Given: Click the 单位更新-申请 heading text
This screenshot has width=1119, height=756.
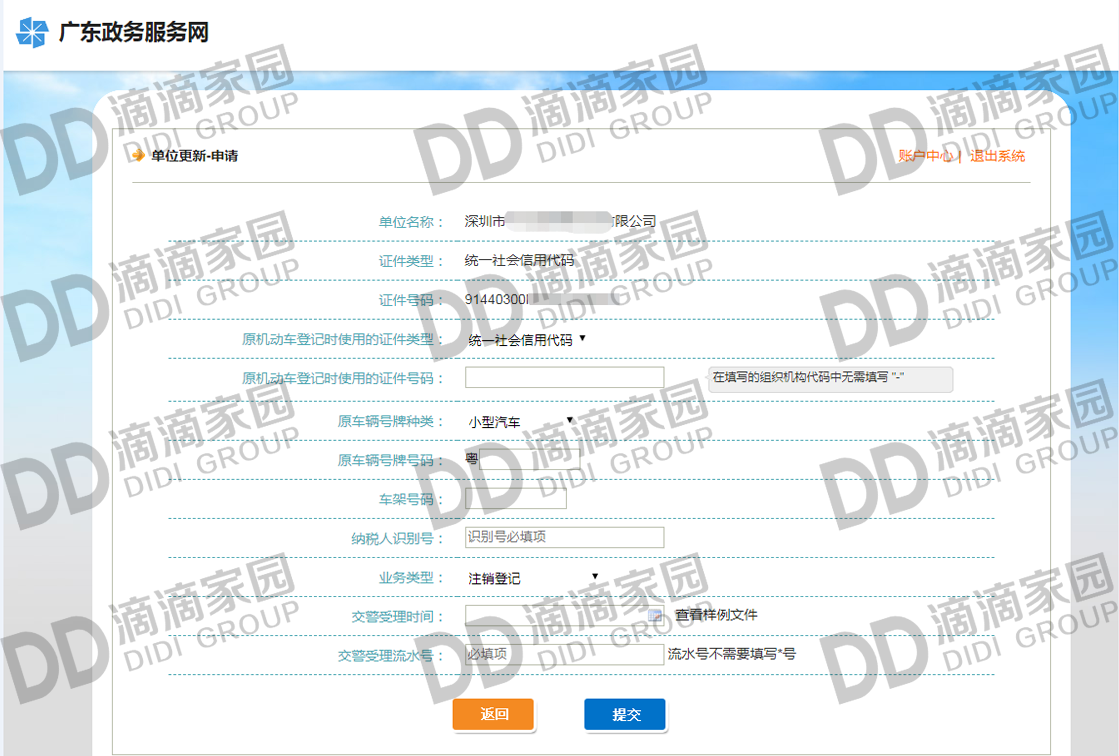Looking at the screenshot, I should pos(195,156).
